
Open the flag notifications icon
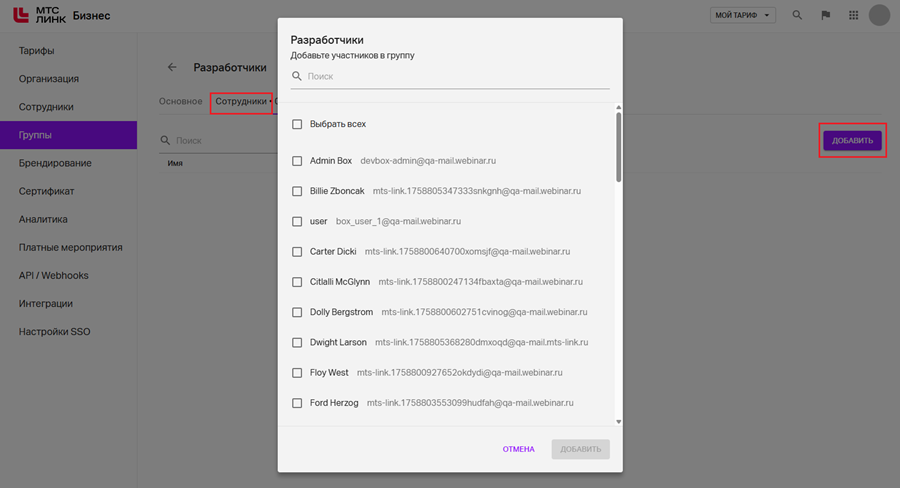point(825,15)
